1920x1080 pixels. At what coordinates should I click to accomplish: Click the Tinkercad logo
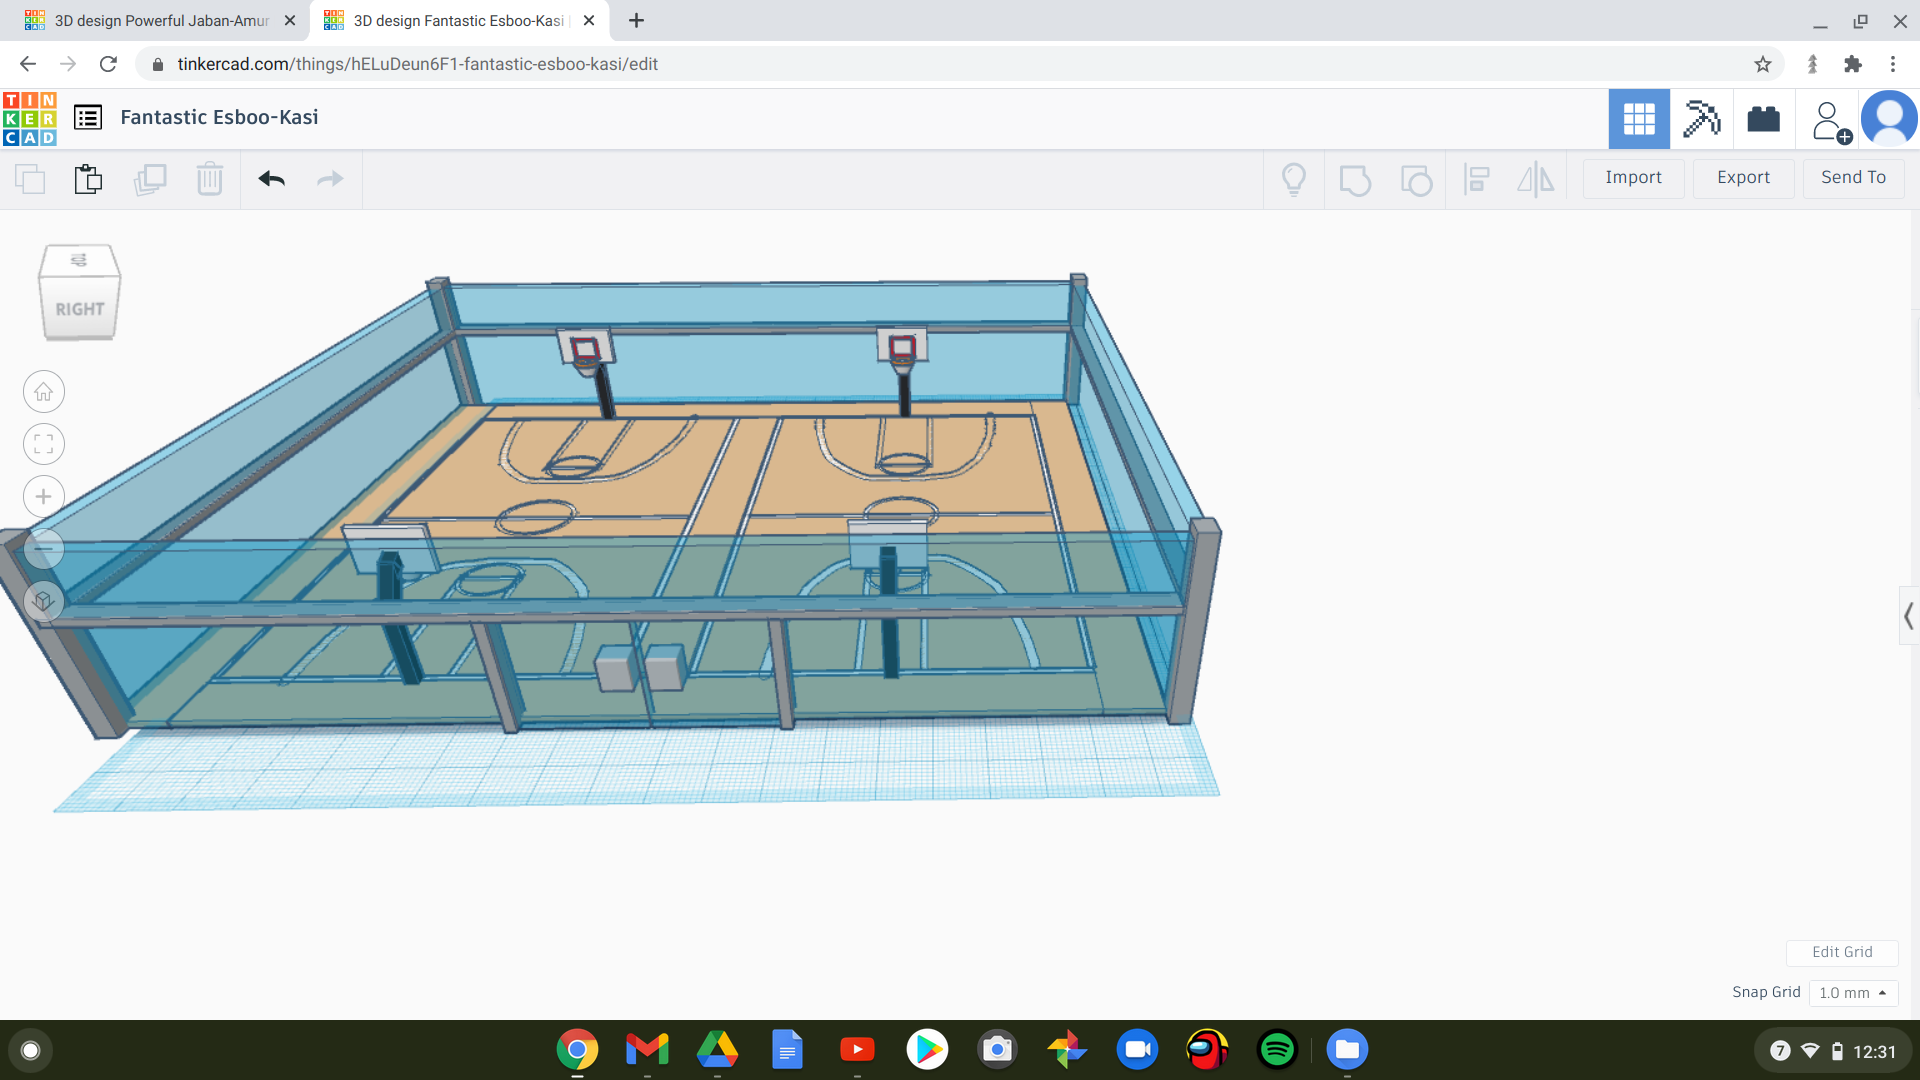click(x=30, y=118)
